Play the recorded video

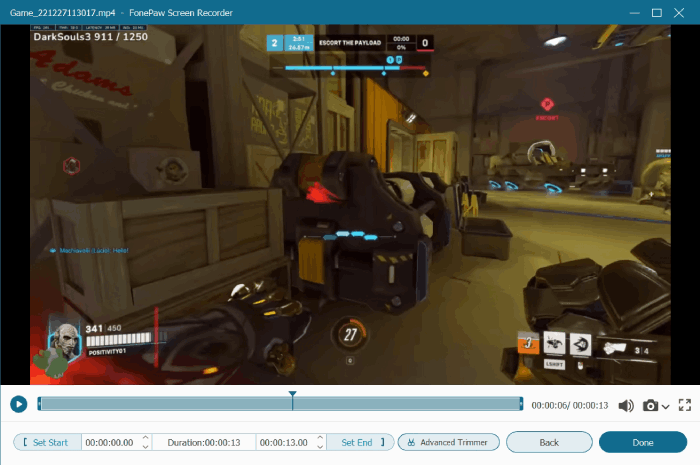point(18,404)
